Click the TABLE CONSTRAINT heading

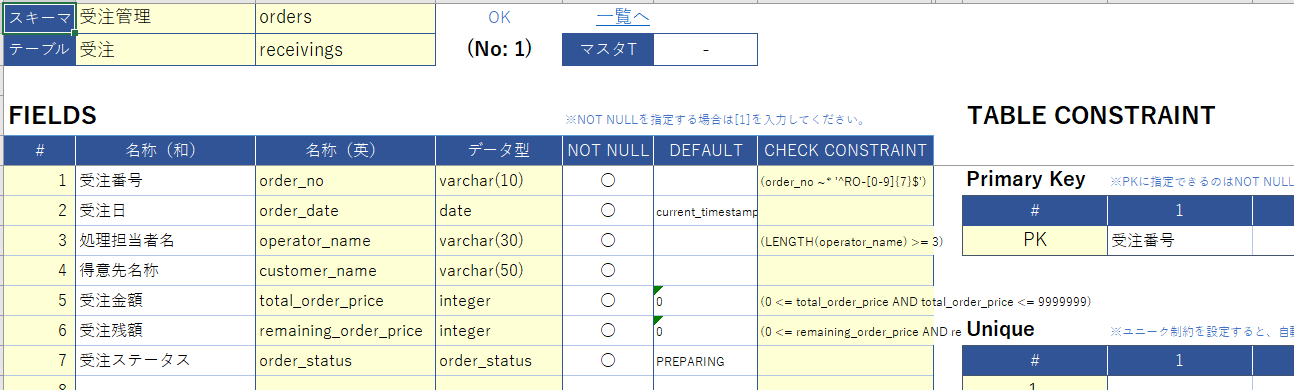pyautogui.click(x=1091, y=116)
